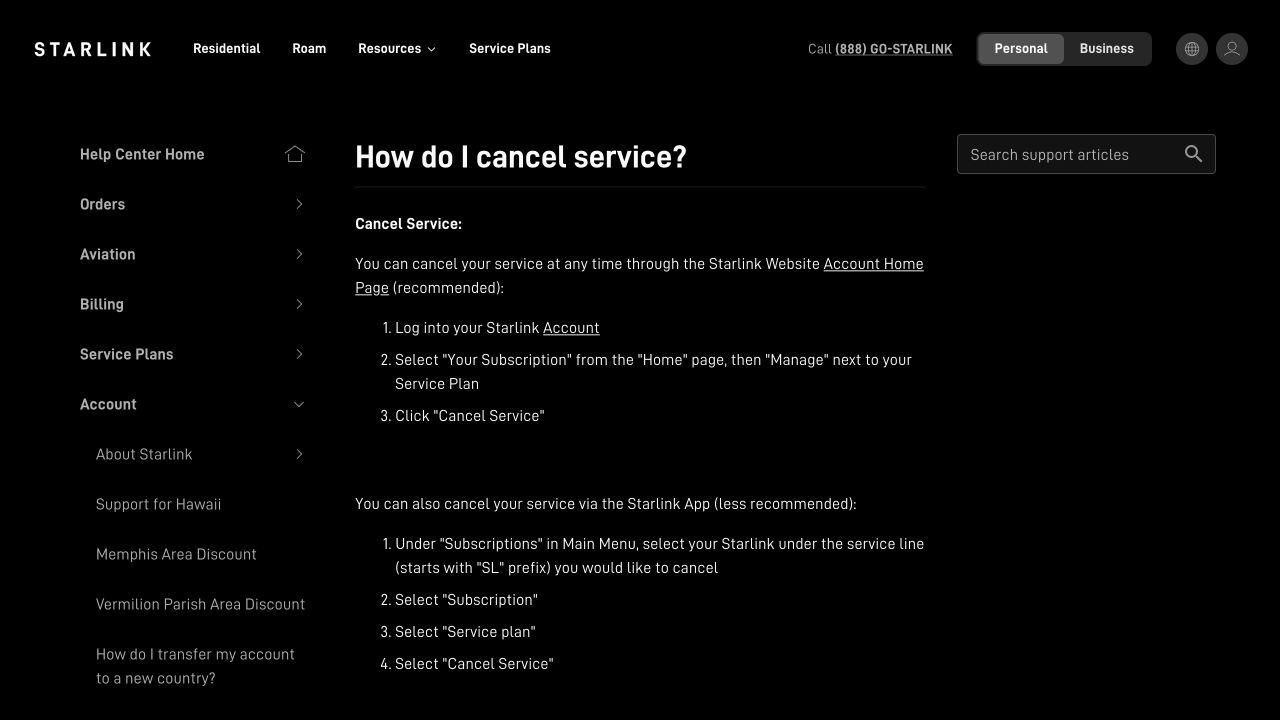Open transfer account to new country article

195,666
